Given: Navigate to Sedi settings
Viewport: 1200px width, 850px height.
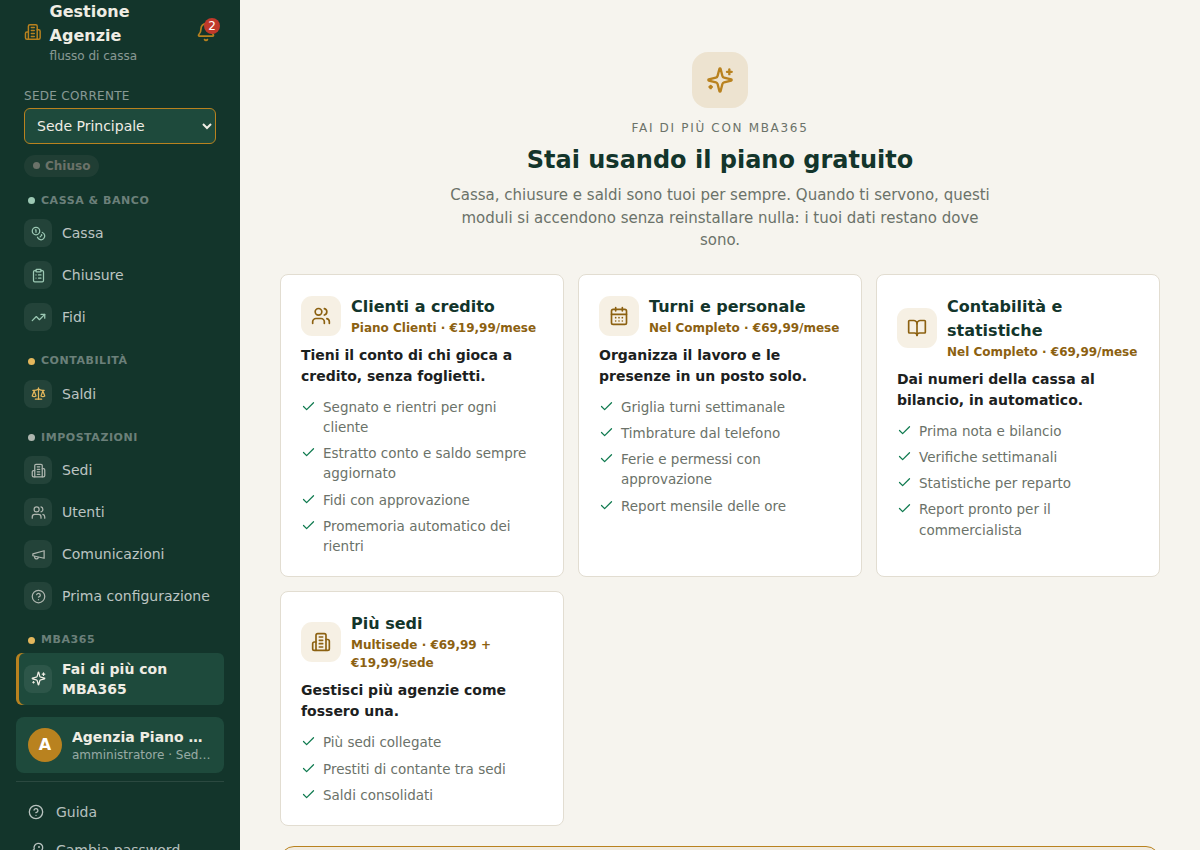Looking at the screenshot, I should [x=120, y=470].
